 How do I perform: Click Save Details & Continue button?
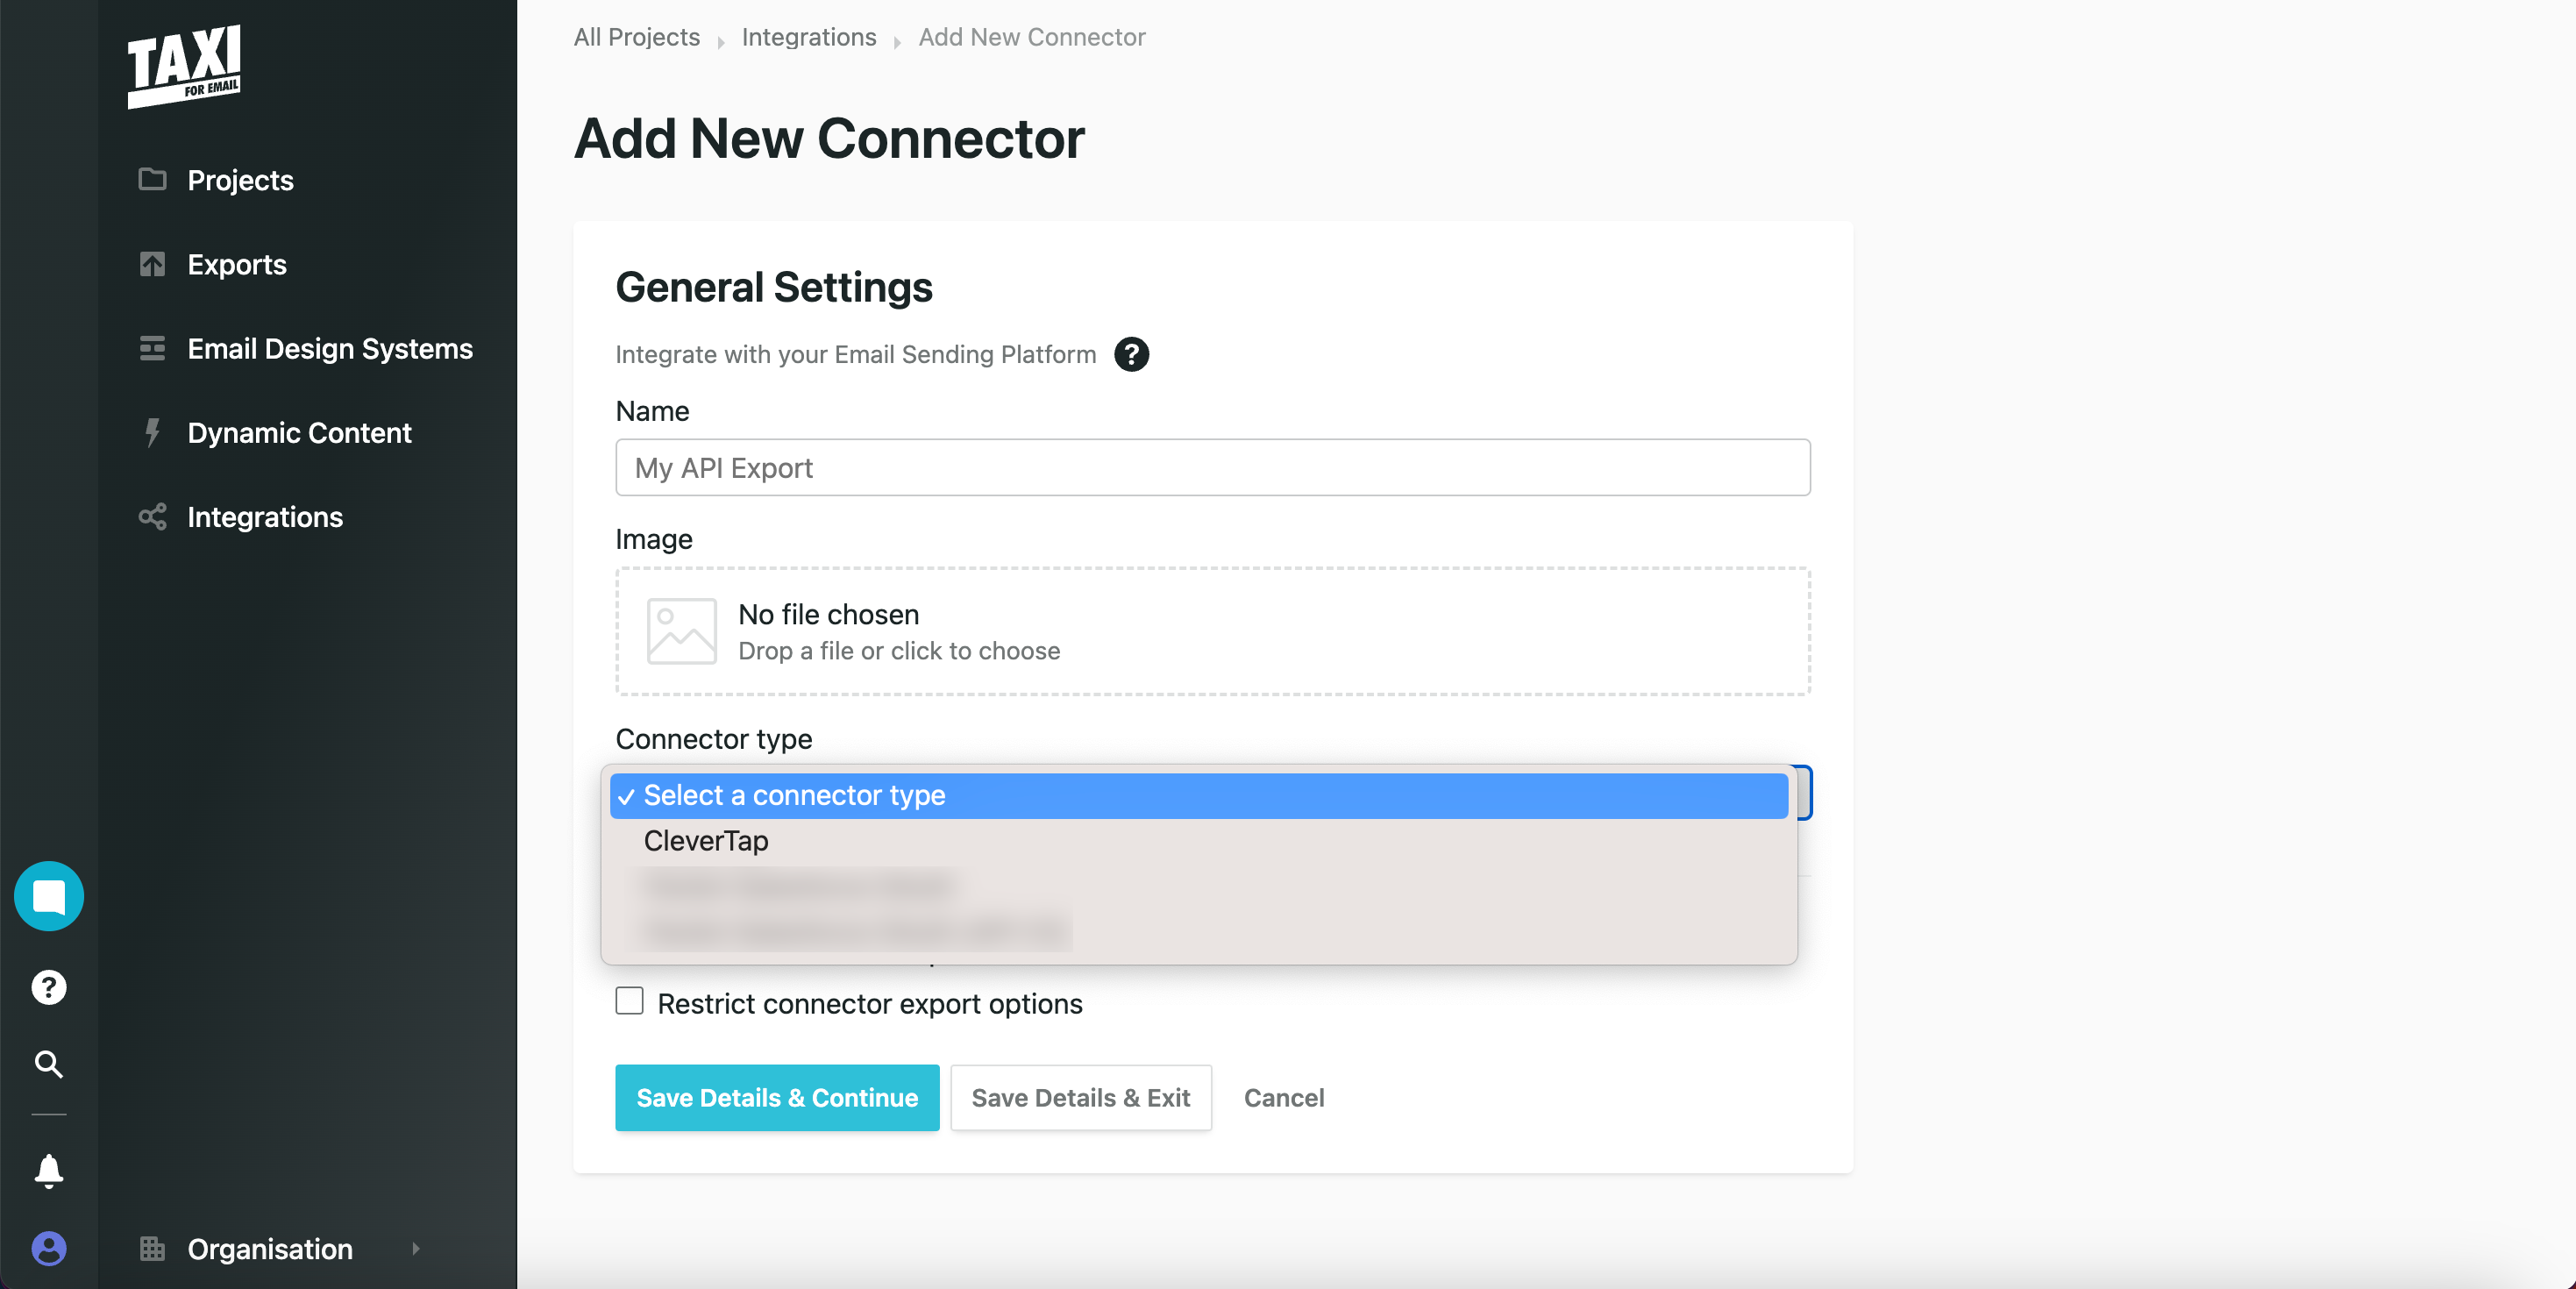(777, 1097)
